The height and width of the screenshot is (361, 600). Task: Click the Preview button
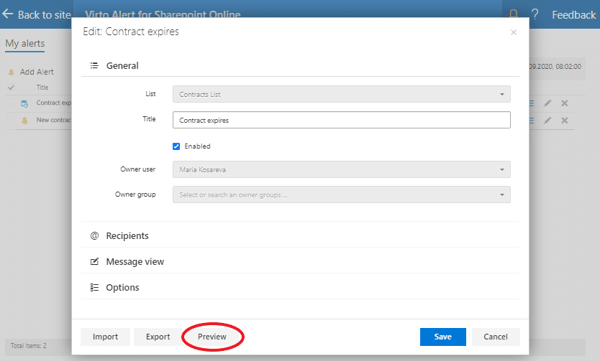(x=212, y=337)
